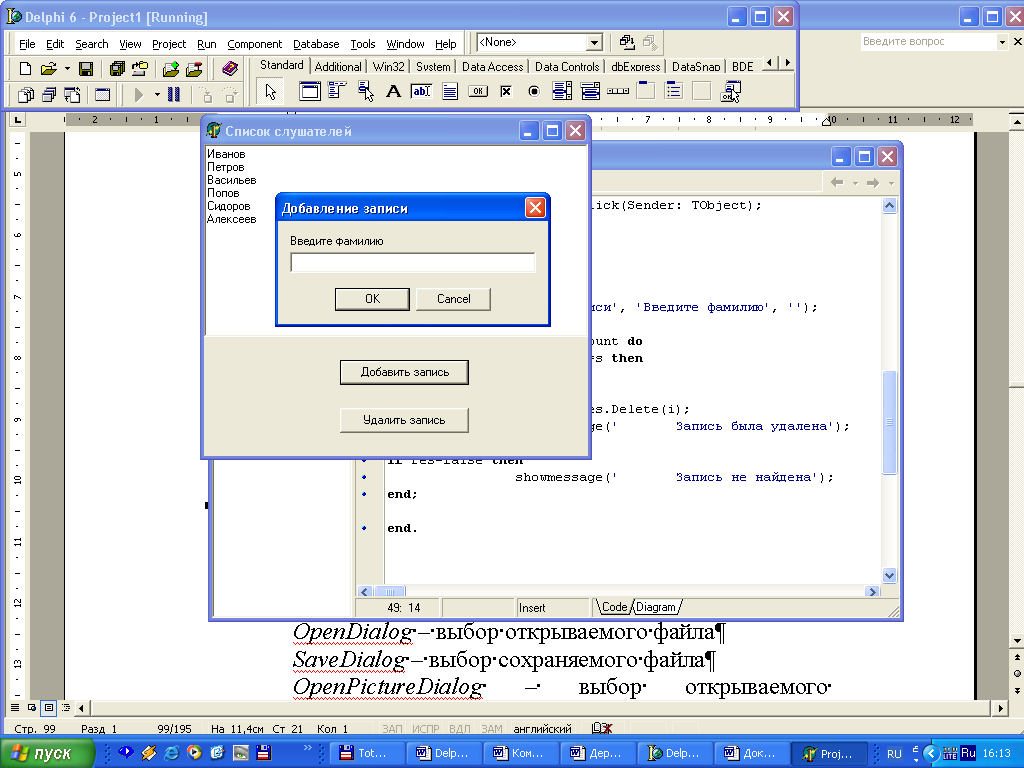Viewport: 1024px width, 768px height.
Task: Click Add file to project icon
Action: [x=170, y=69]
